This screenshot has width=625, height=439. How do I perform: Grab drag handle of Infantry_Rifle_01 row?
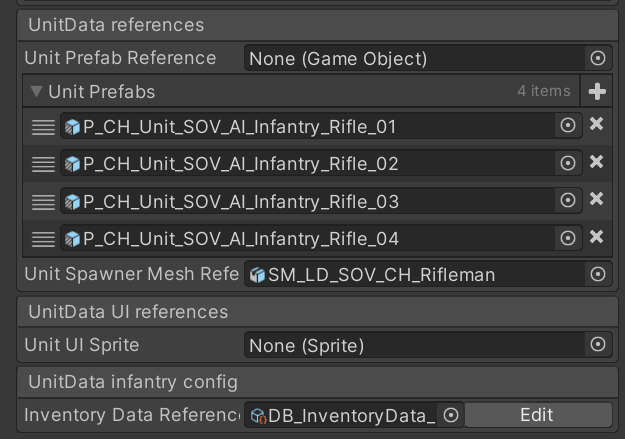point(43,127)
